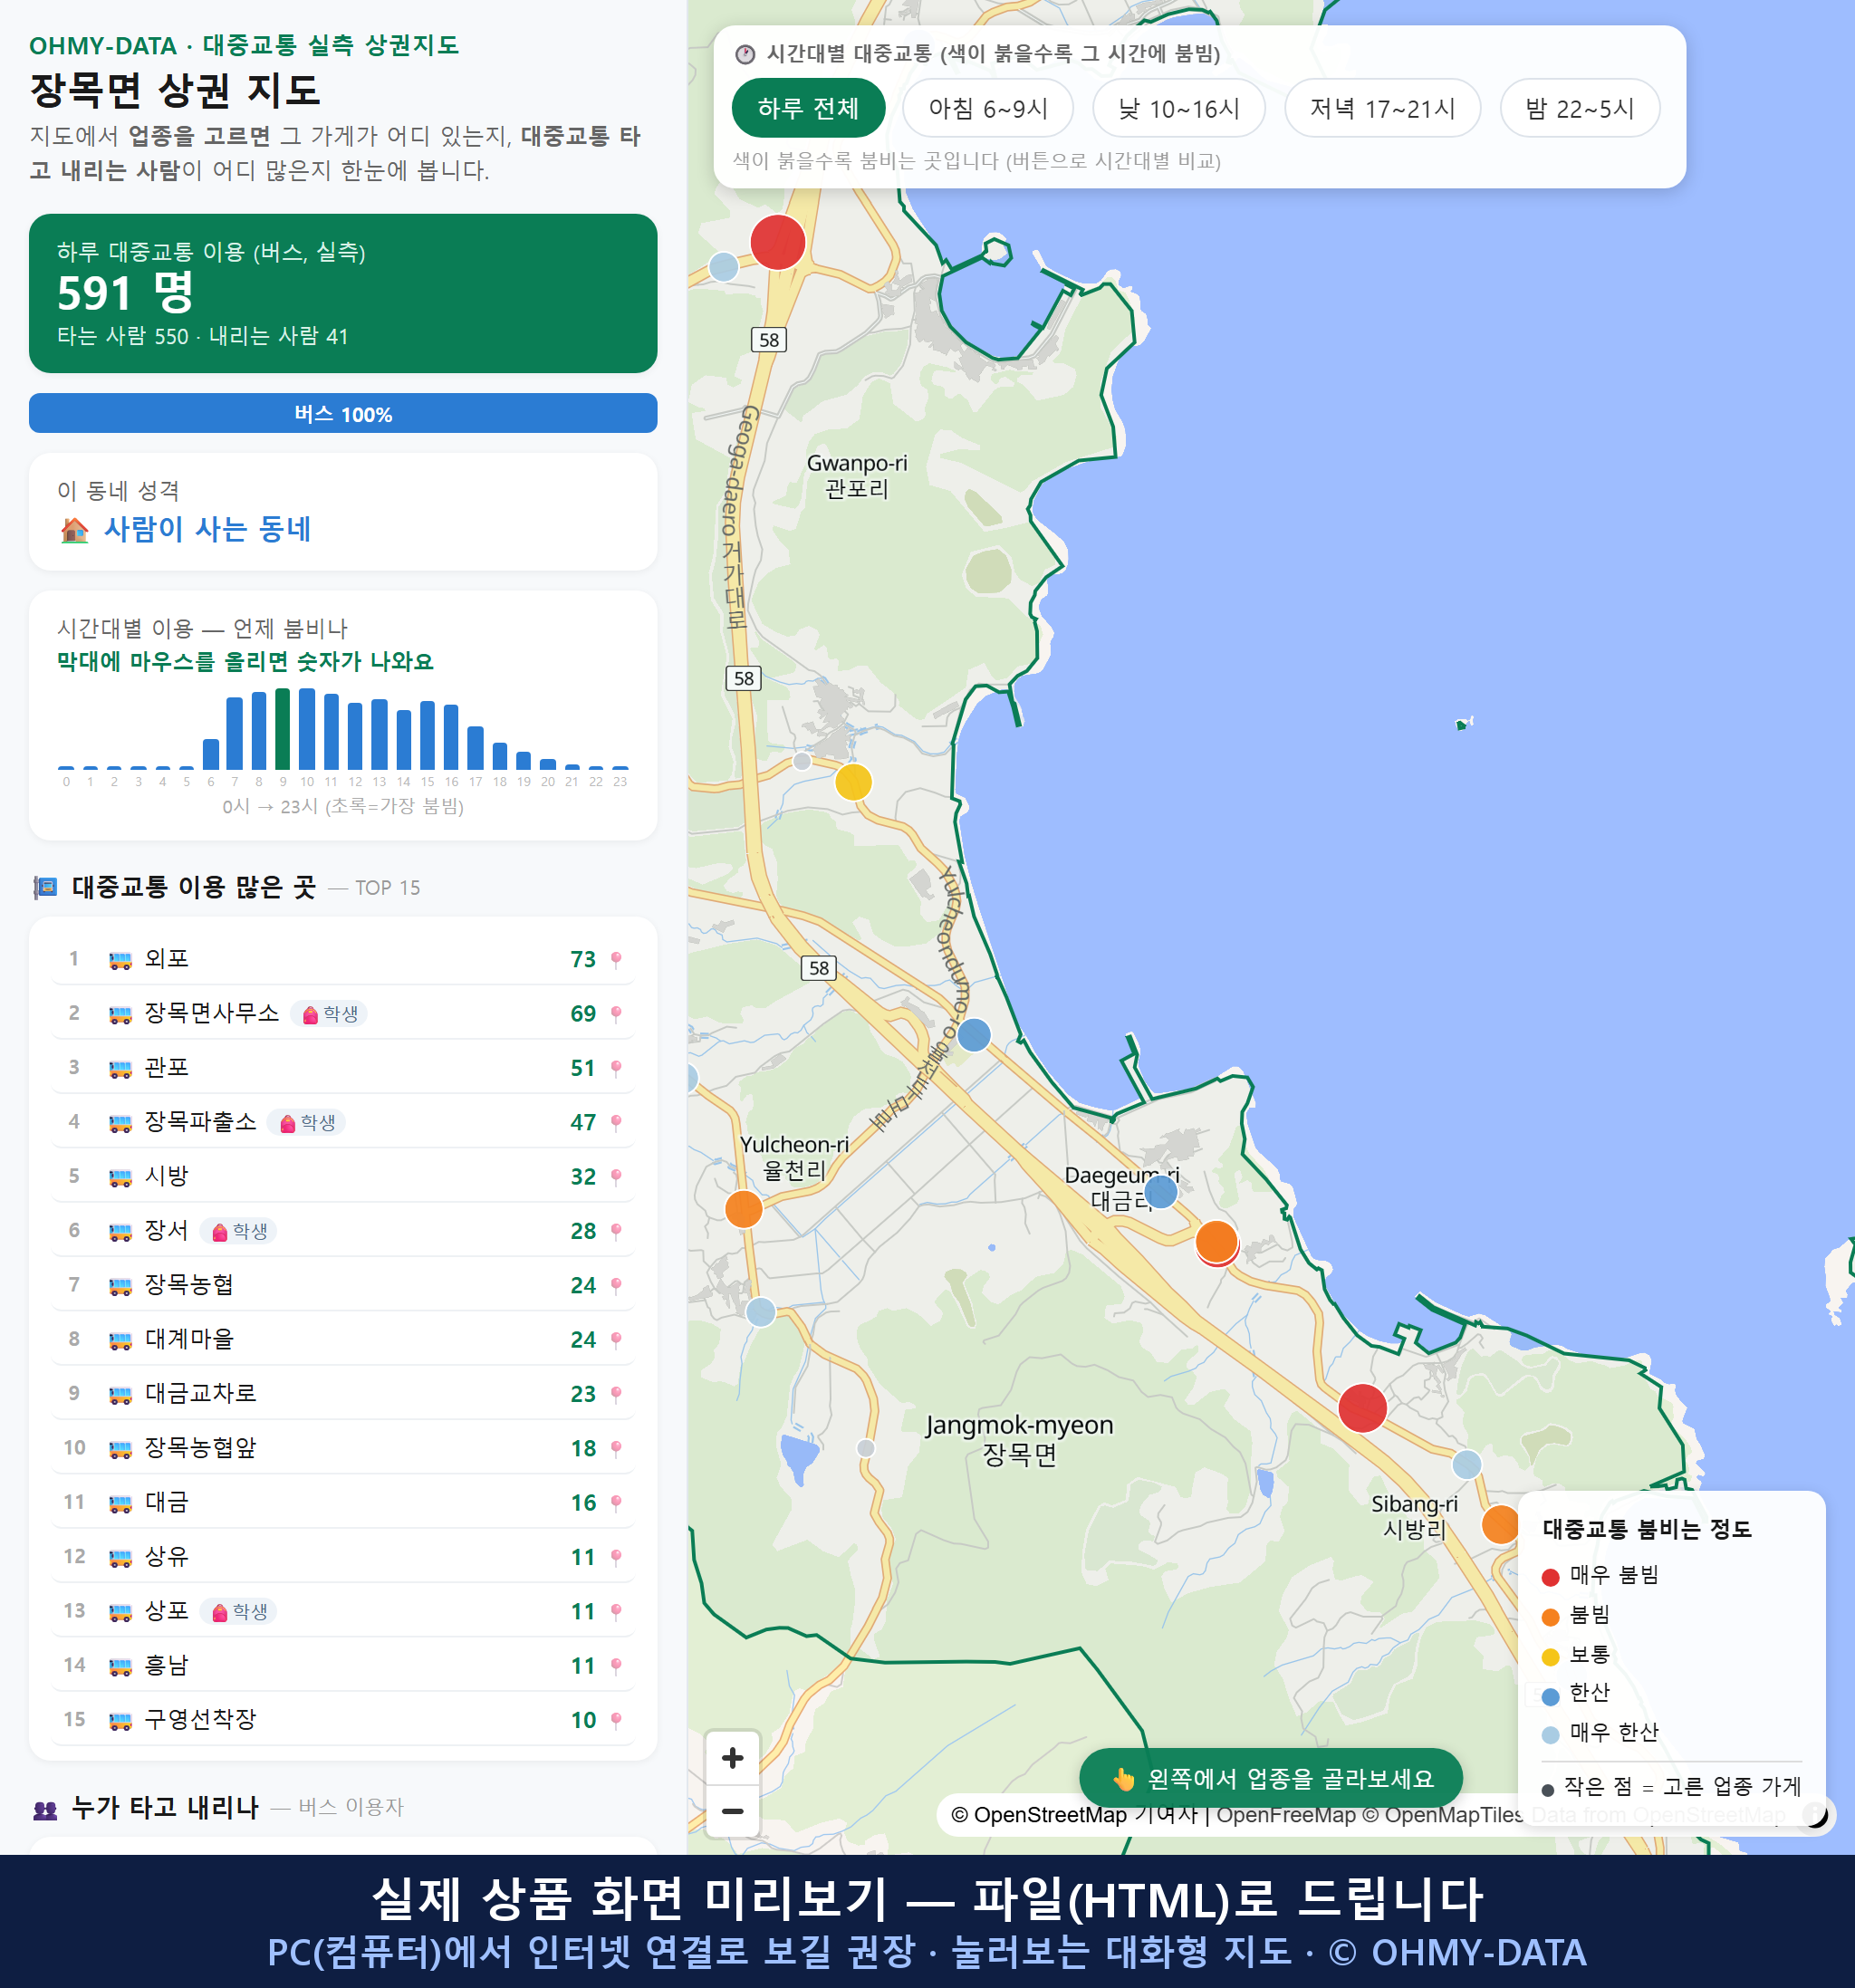Click the orange 붐빔 legend dot

pos(1550,1617)
